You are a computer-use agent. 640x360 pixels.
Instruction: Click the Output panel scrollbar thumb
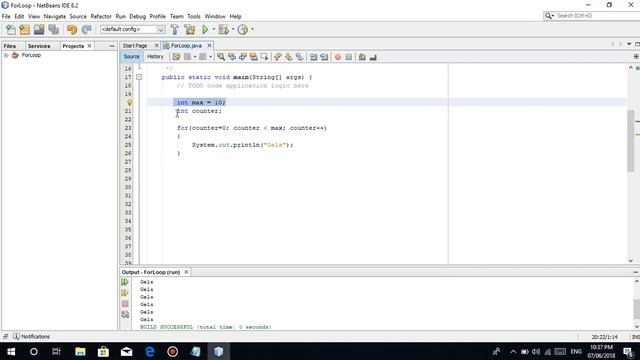pos(636,309)
